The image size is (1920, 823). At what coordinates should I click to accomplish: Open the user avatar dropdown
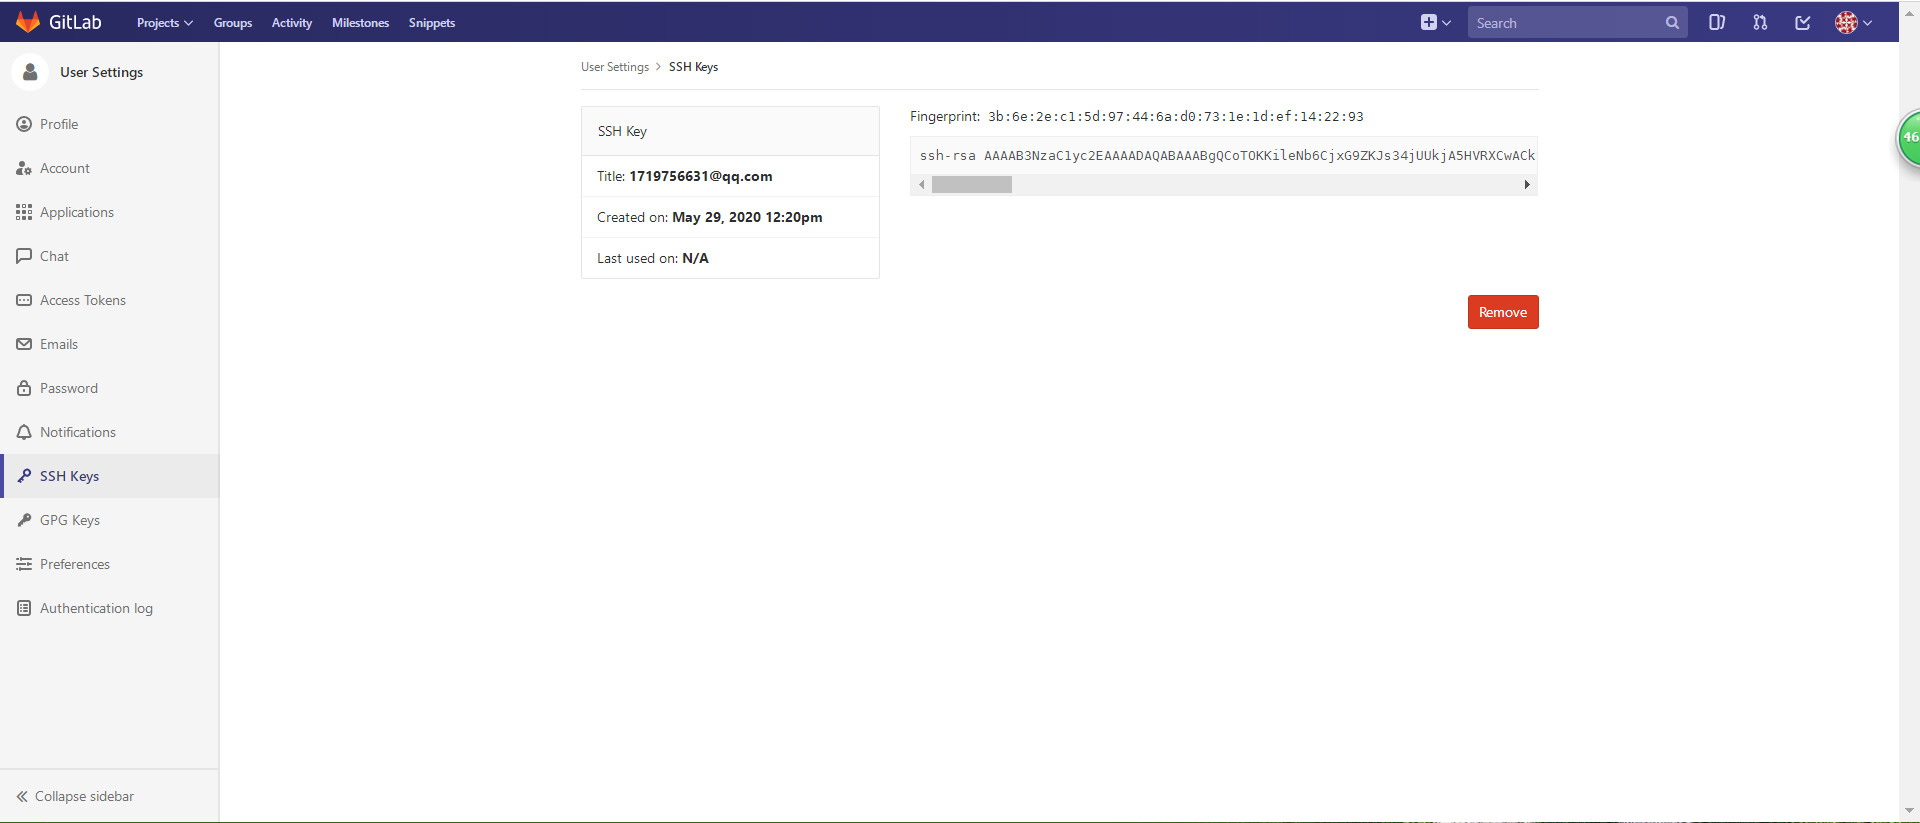[1853, 22]
